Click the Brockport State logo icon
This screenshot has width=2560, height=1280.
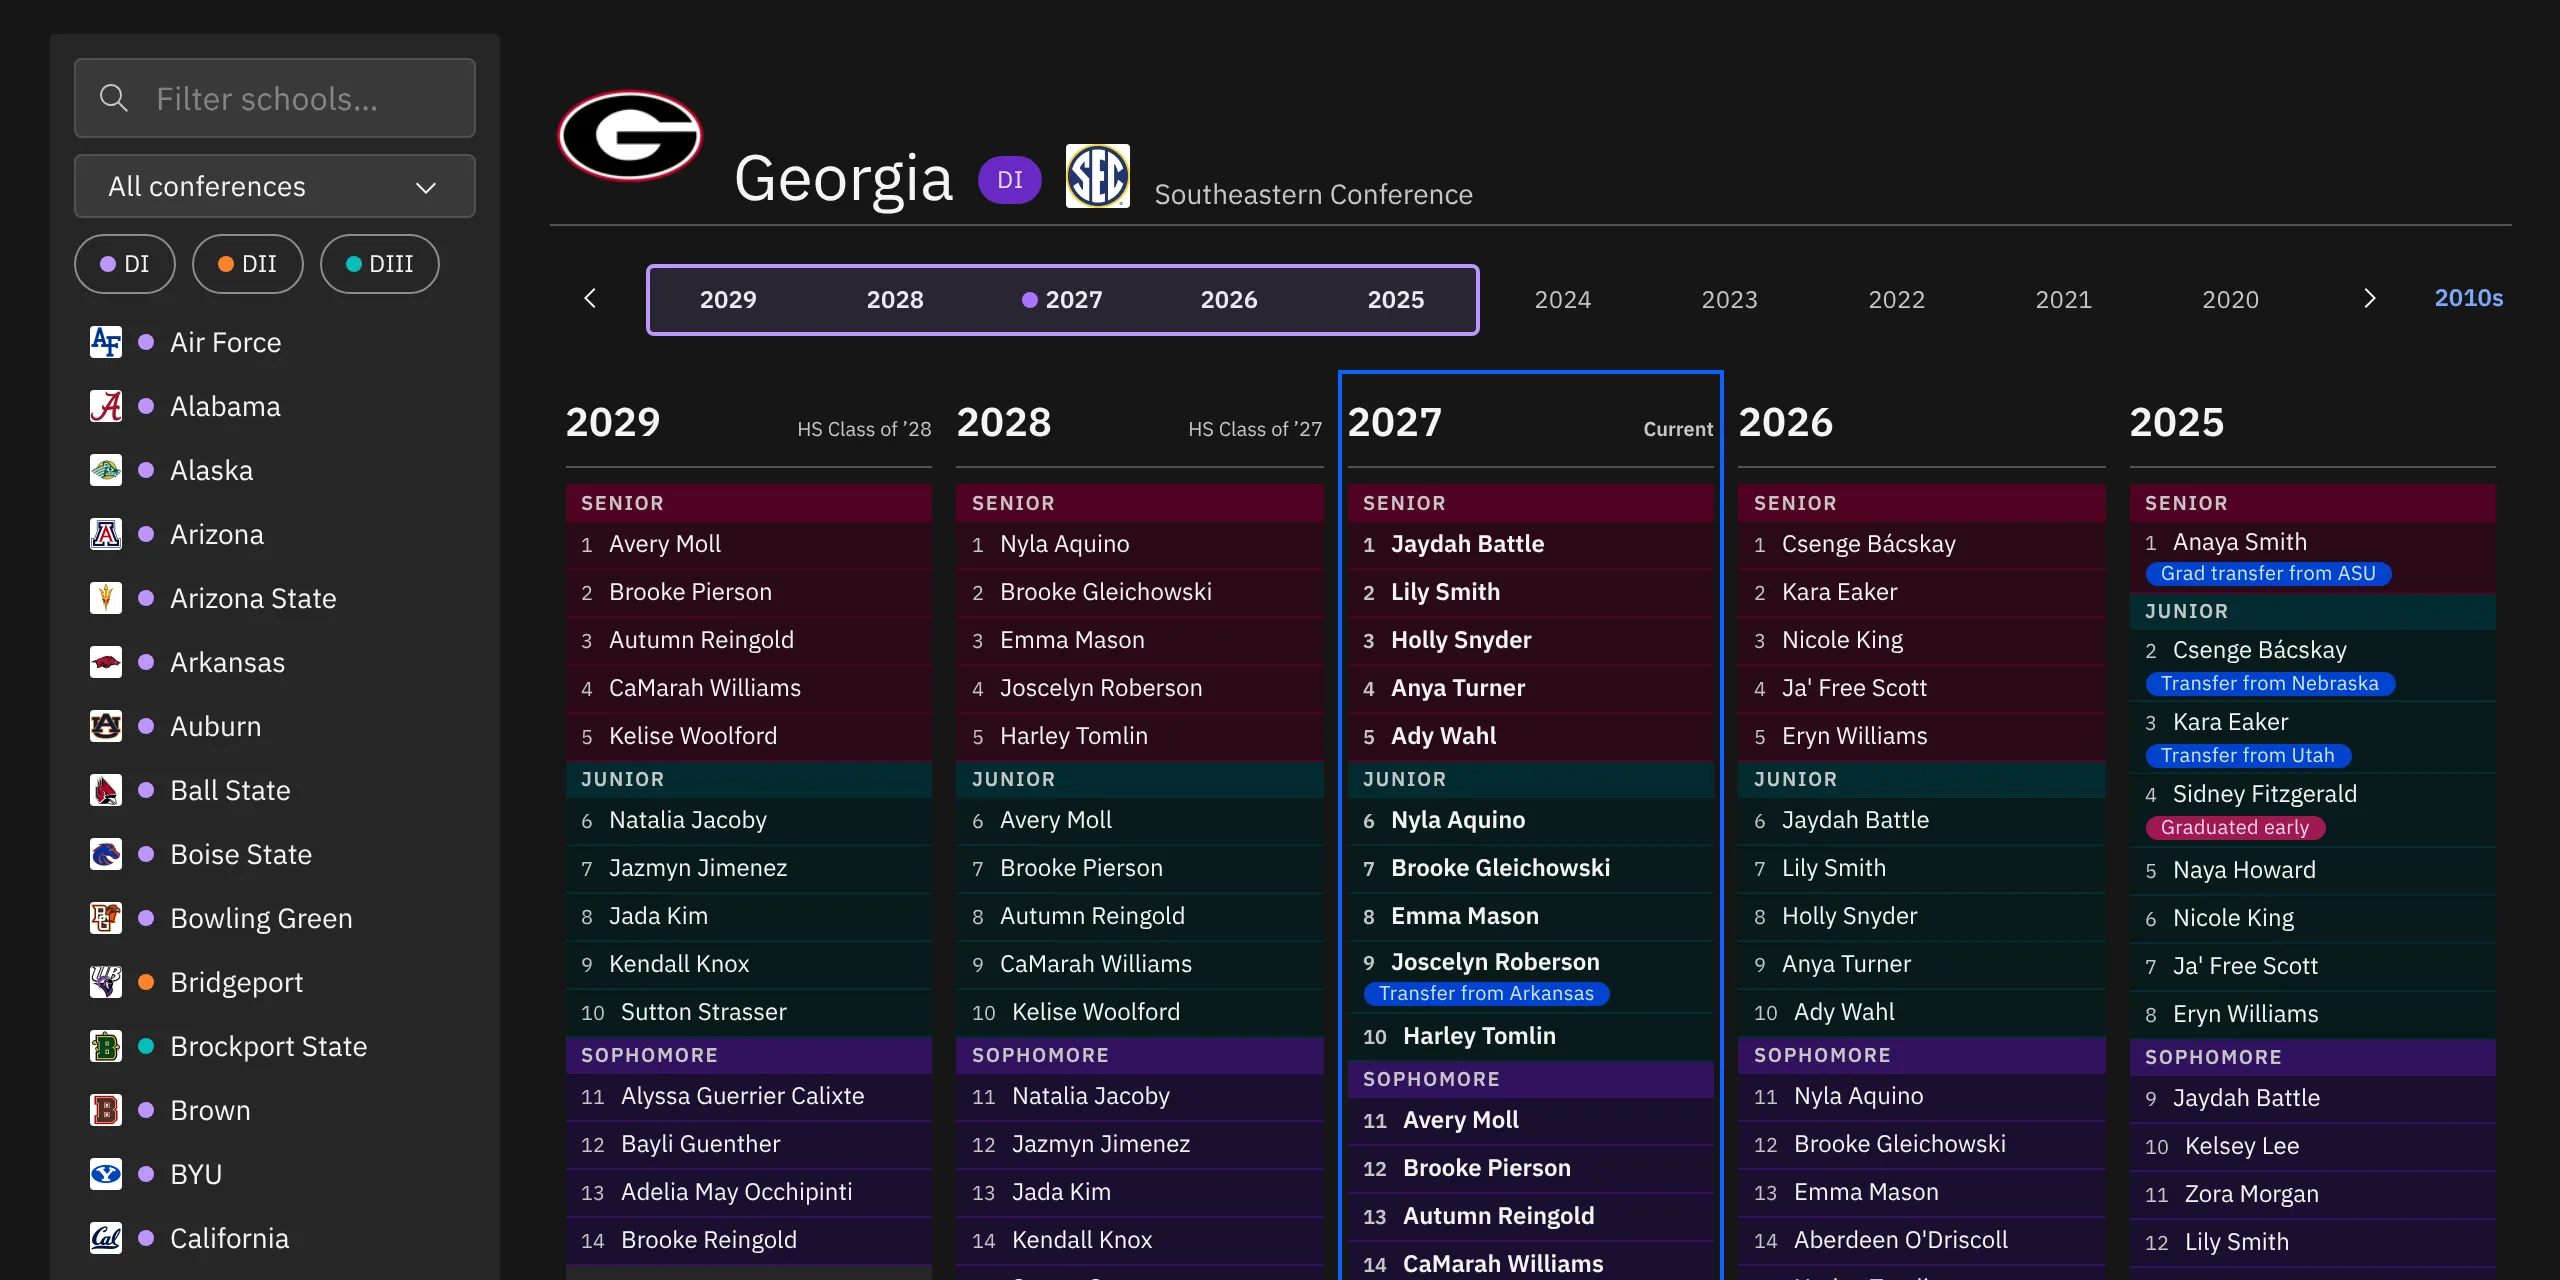point(106,1046)
